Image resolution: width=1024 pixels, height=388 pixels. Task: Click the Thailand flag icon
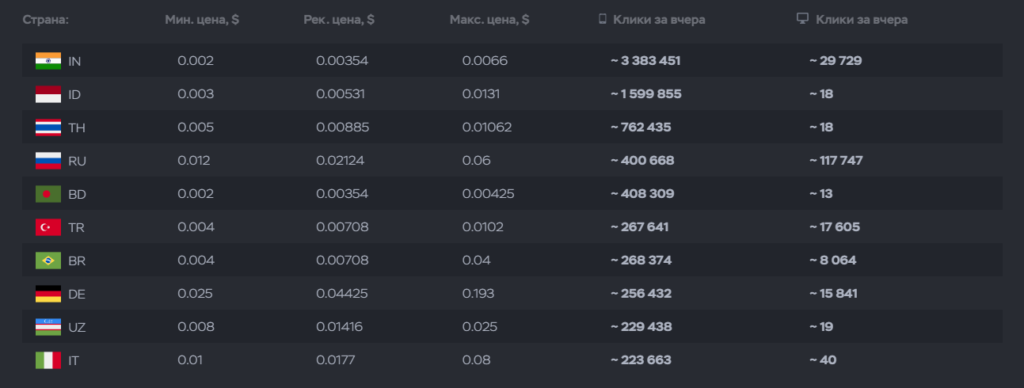[x=48, y=127]
